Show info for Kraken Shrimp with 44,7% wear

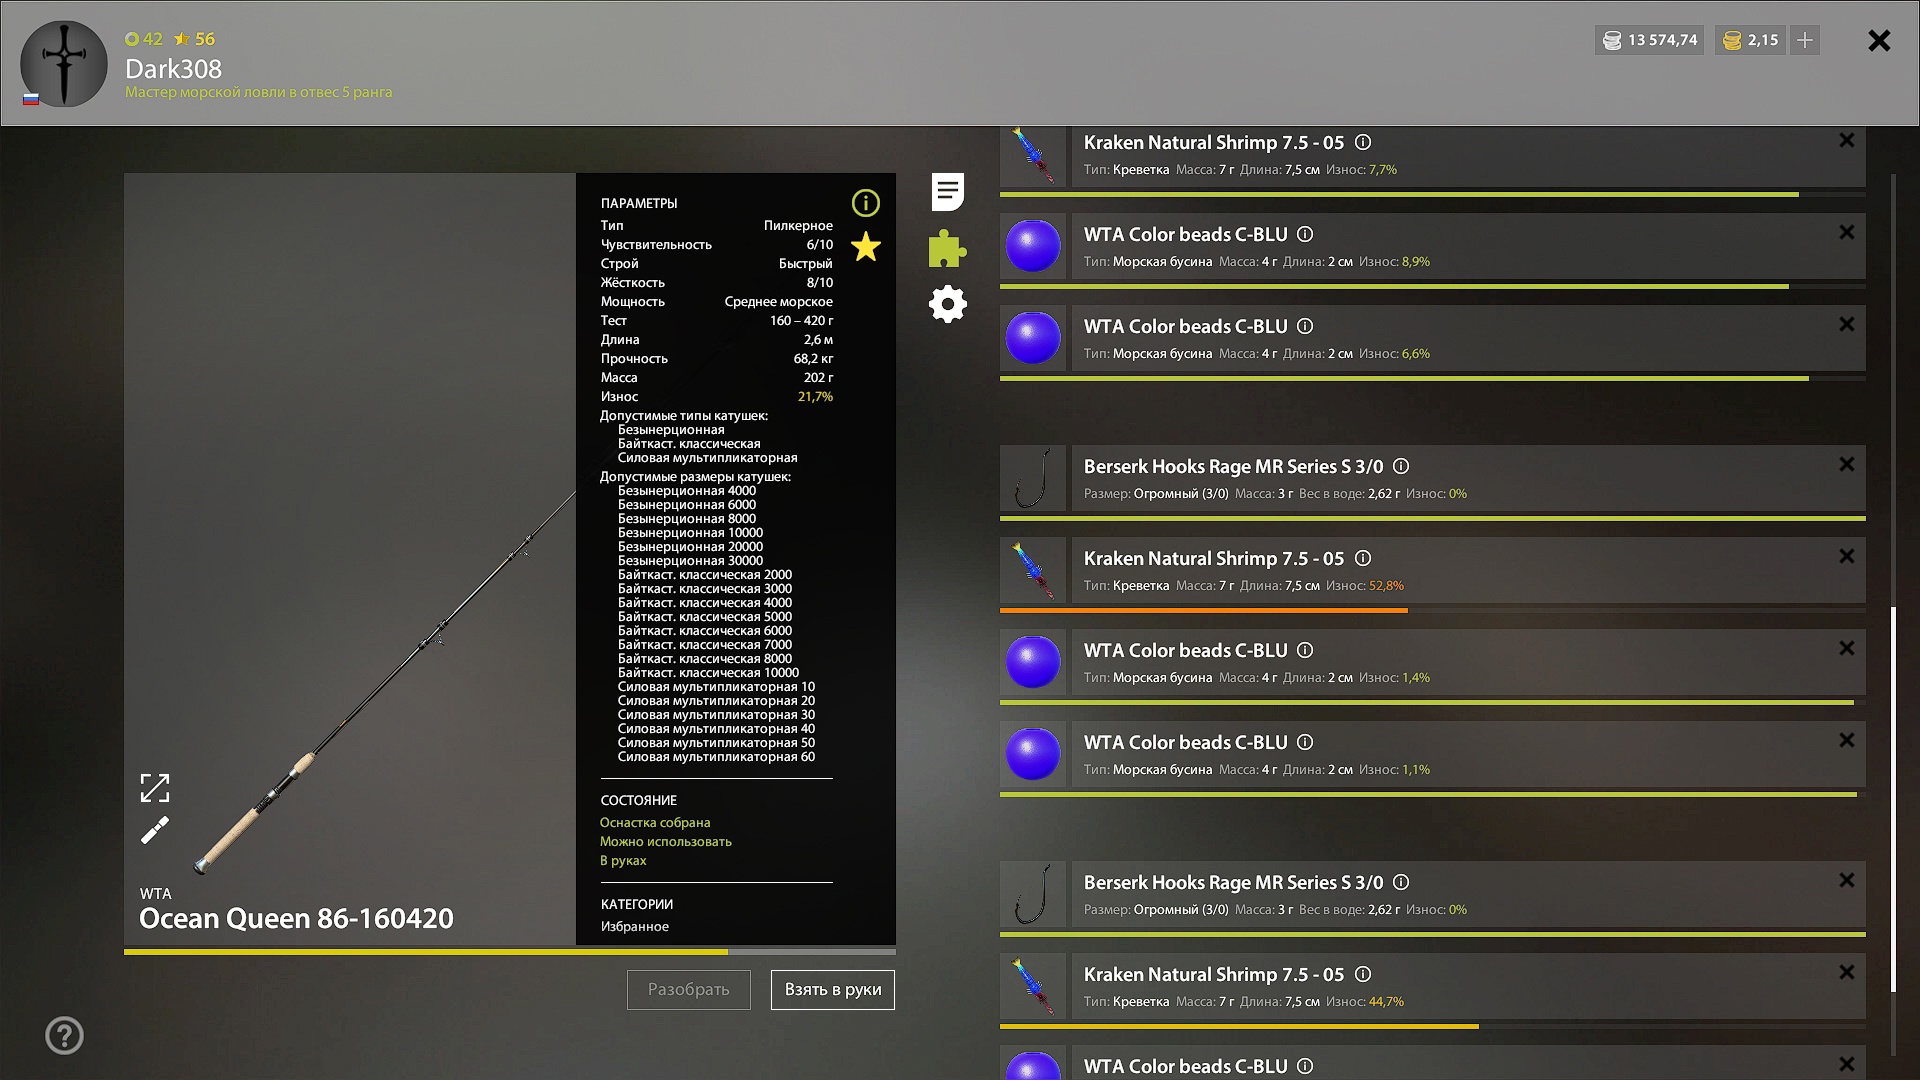pyautogui.click(x=1363, y=974)
